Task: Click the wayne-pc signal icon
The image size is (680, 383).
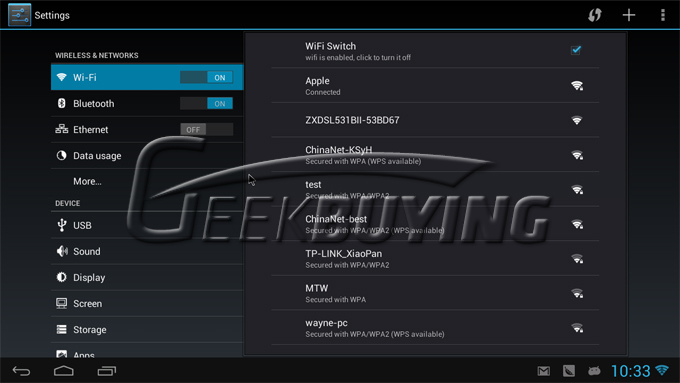Action: click(x=577, y=328)
